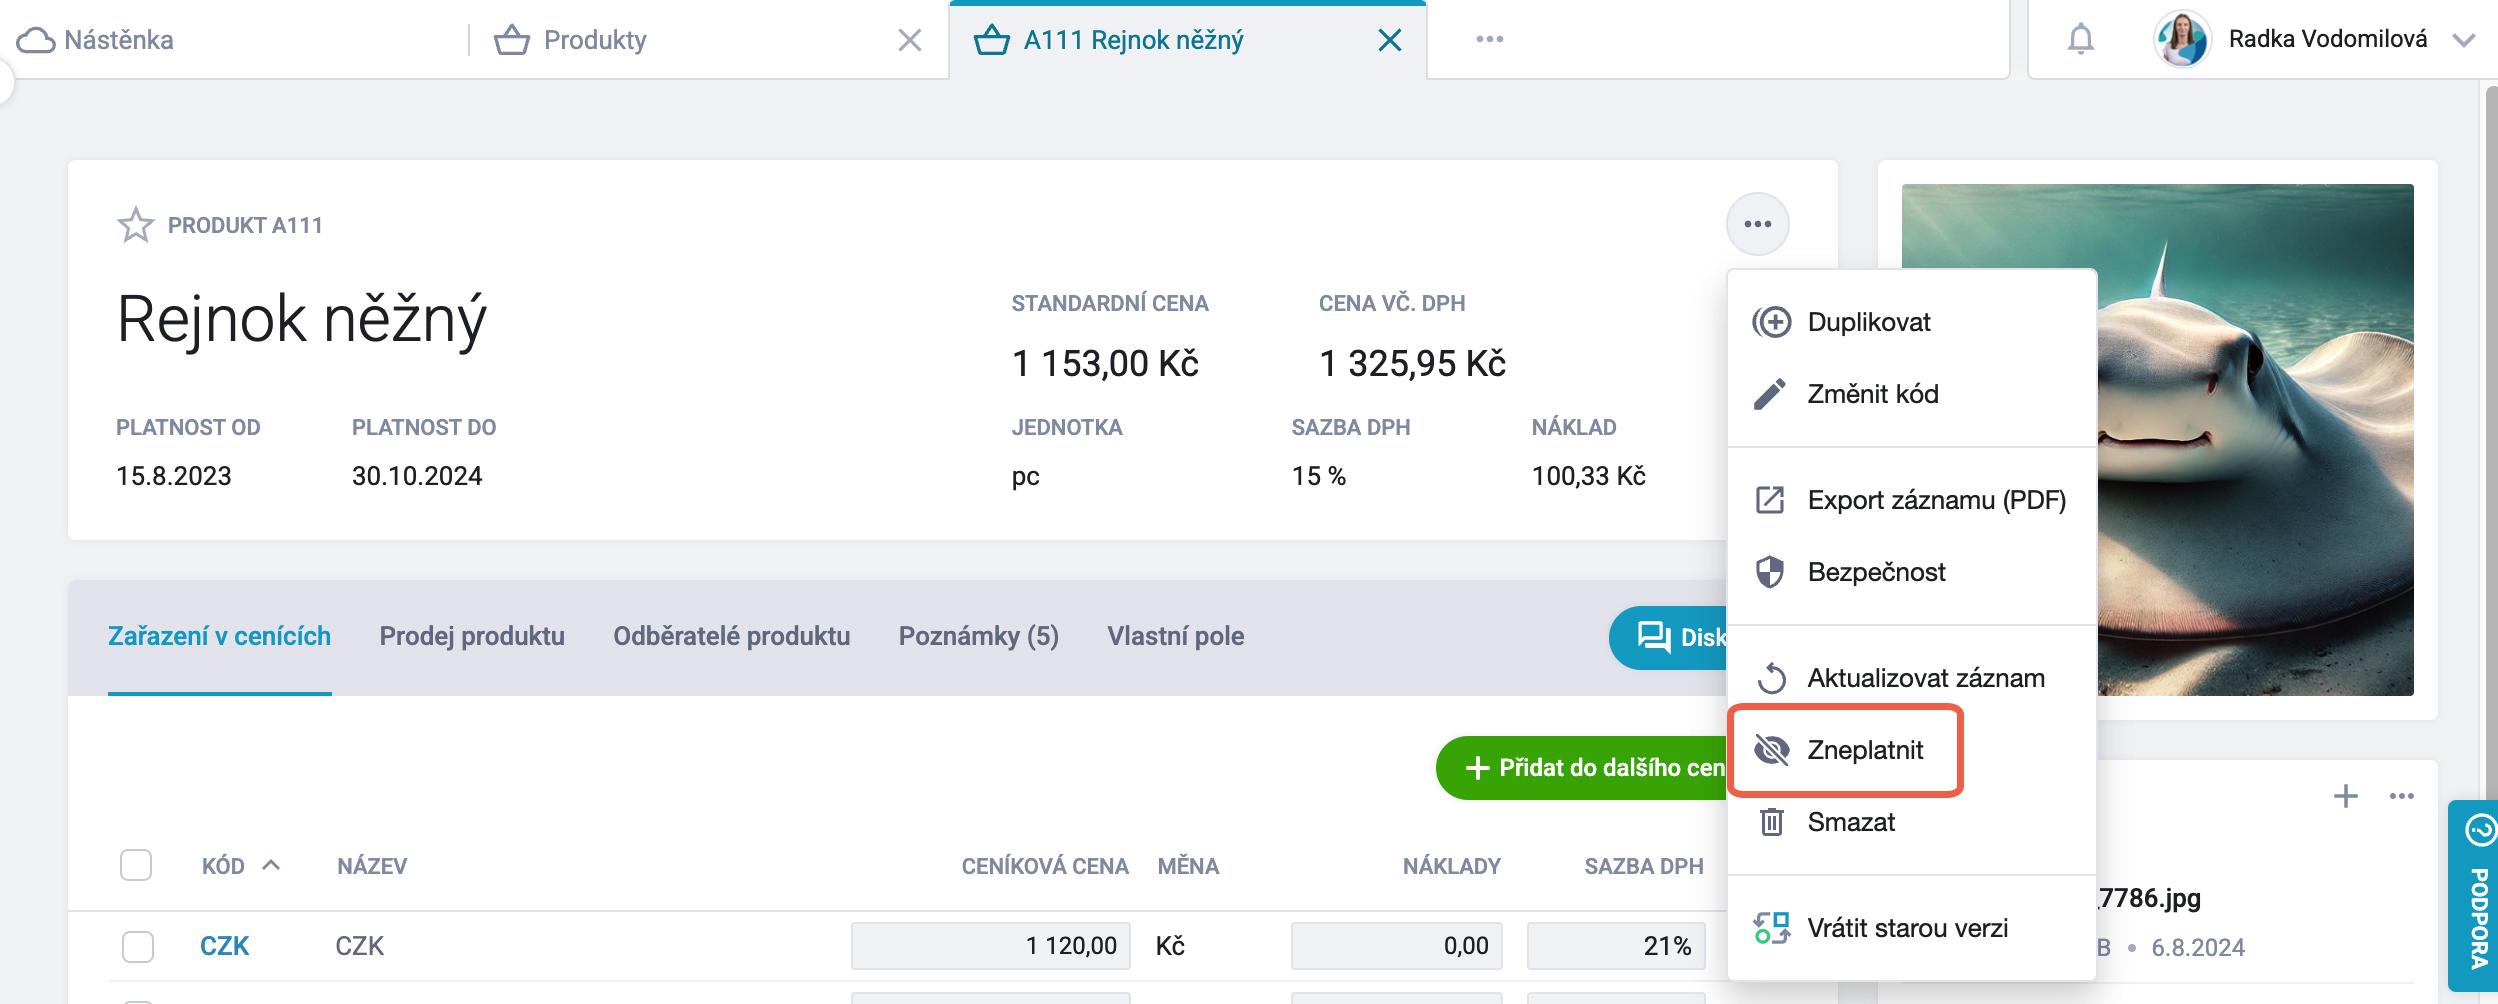
Task: Check the CZK row checkbox
Action: point(137,946)
